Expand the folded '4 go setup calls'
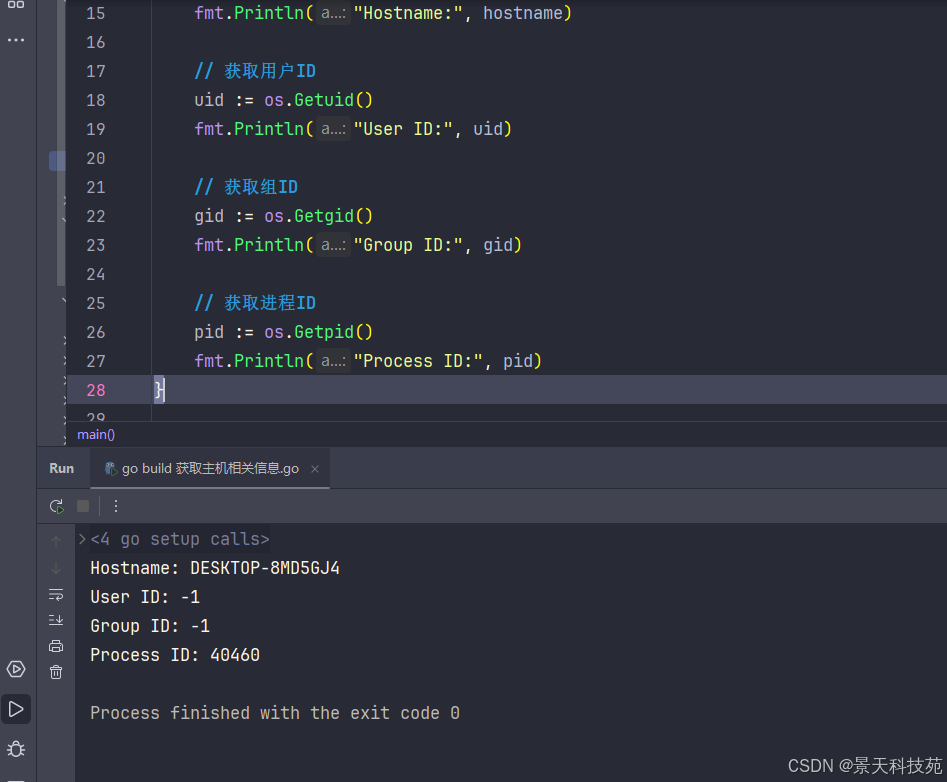Screen dimensions: 947x782 pyautogui.click(x=82, y=539)
